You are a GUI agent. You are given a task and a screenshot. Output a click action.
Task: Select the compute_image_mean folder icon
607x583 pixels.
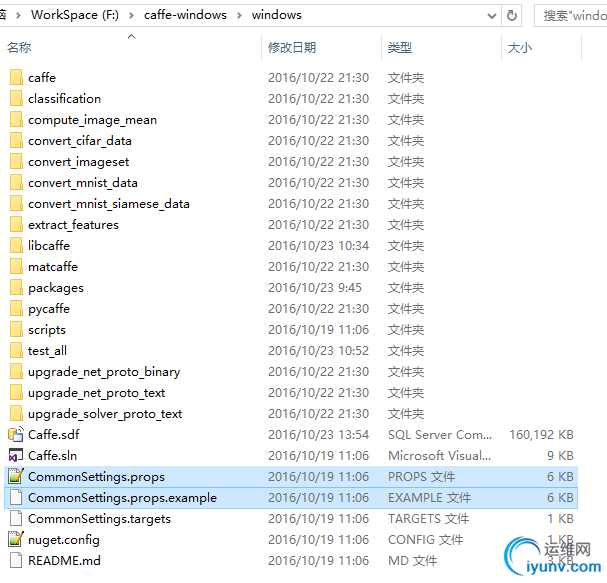coord(16,120)
